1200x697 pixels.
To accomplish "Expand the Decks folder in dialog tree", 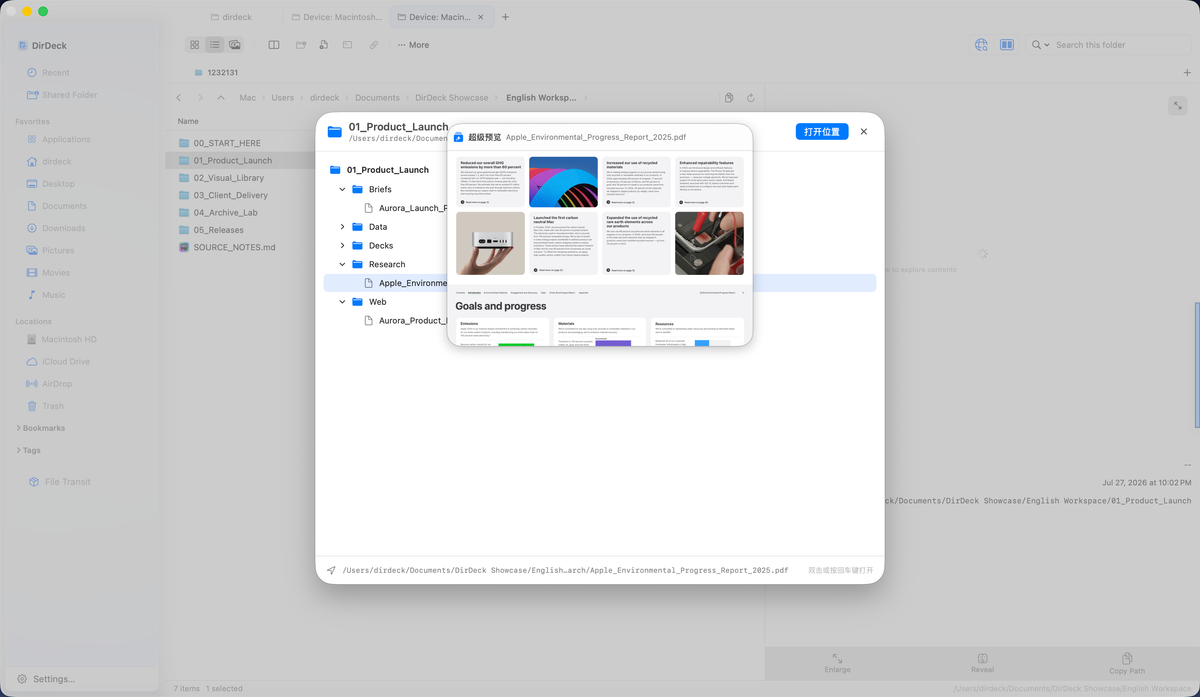I will point(342,245).
